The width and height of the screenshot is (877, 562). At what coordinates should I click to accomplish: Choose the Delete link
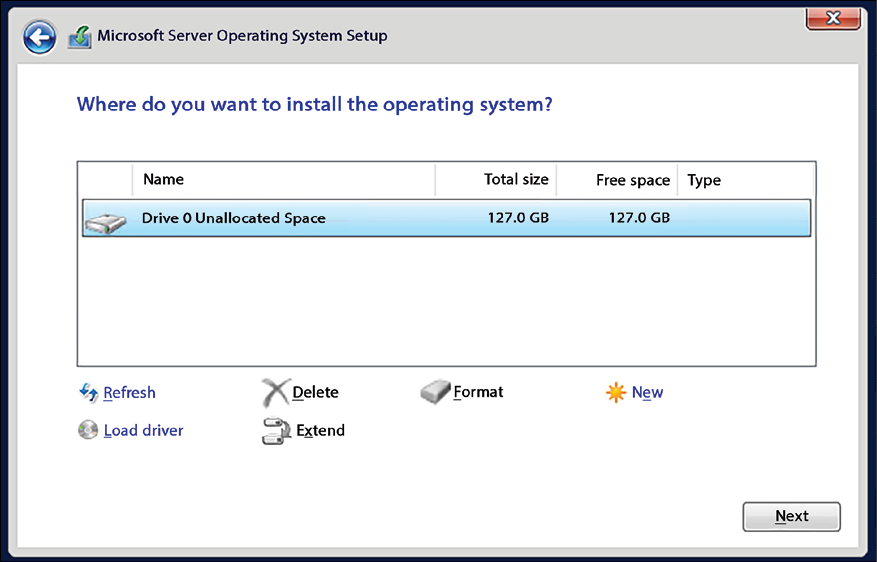tap(315, 392)
